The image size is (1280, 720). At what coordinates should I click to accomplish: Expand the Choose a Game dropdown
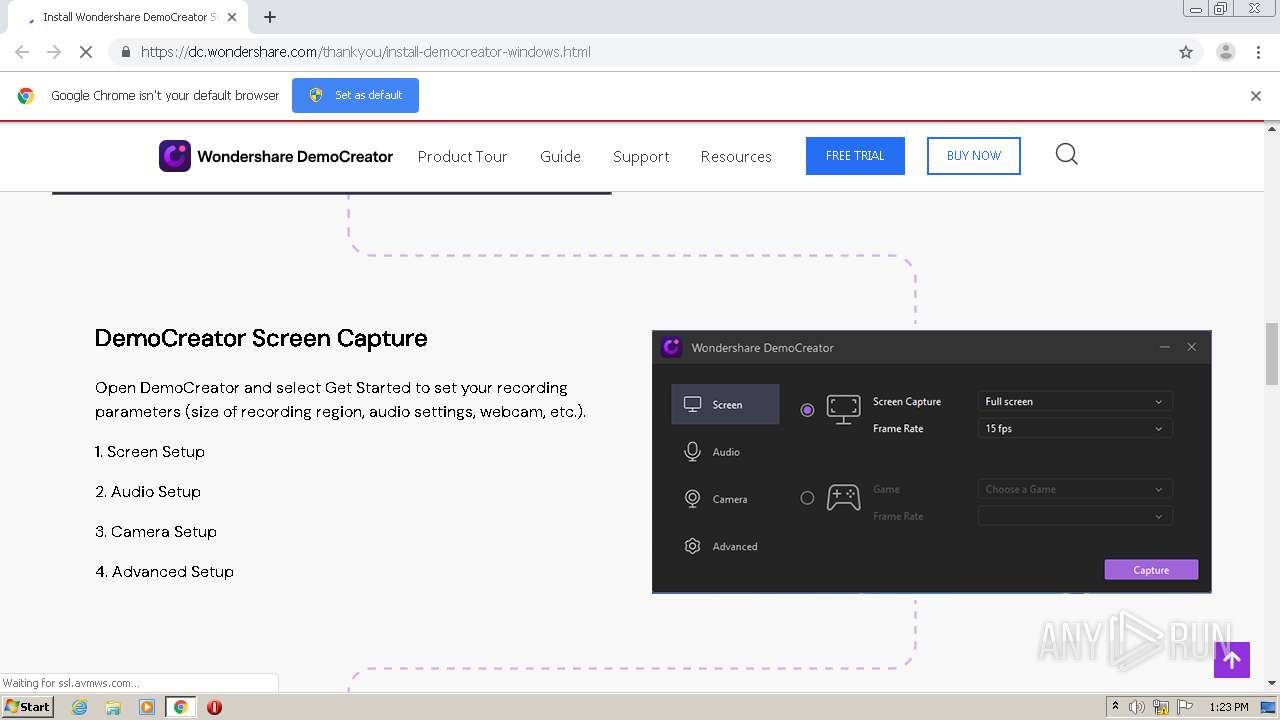coord(1075,489)
